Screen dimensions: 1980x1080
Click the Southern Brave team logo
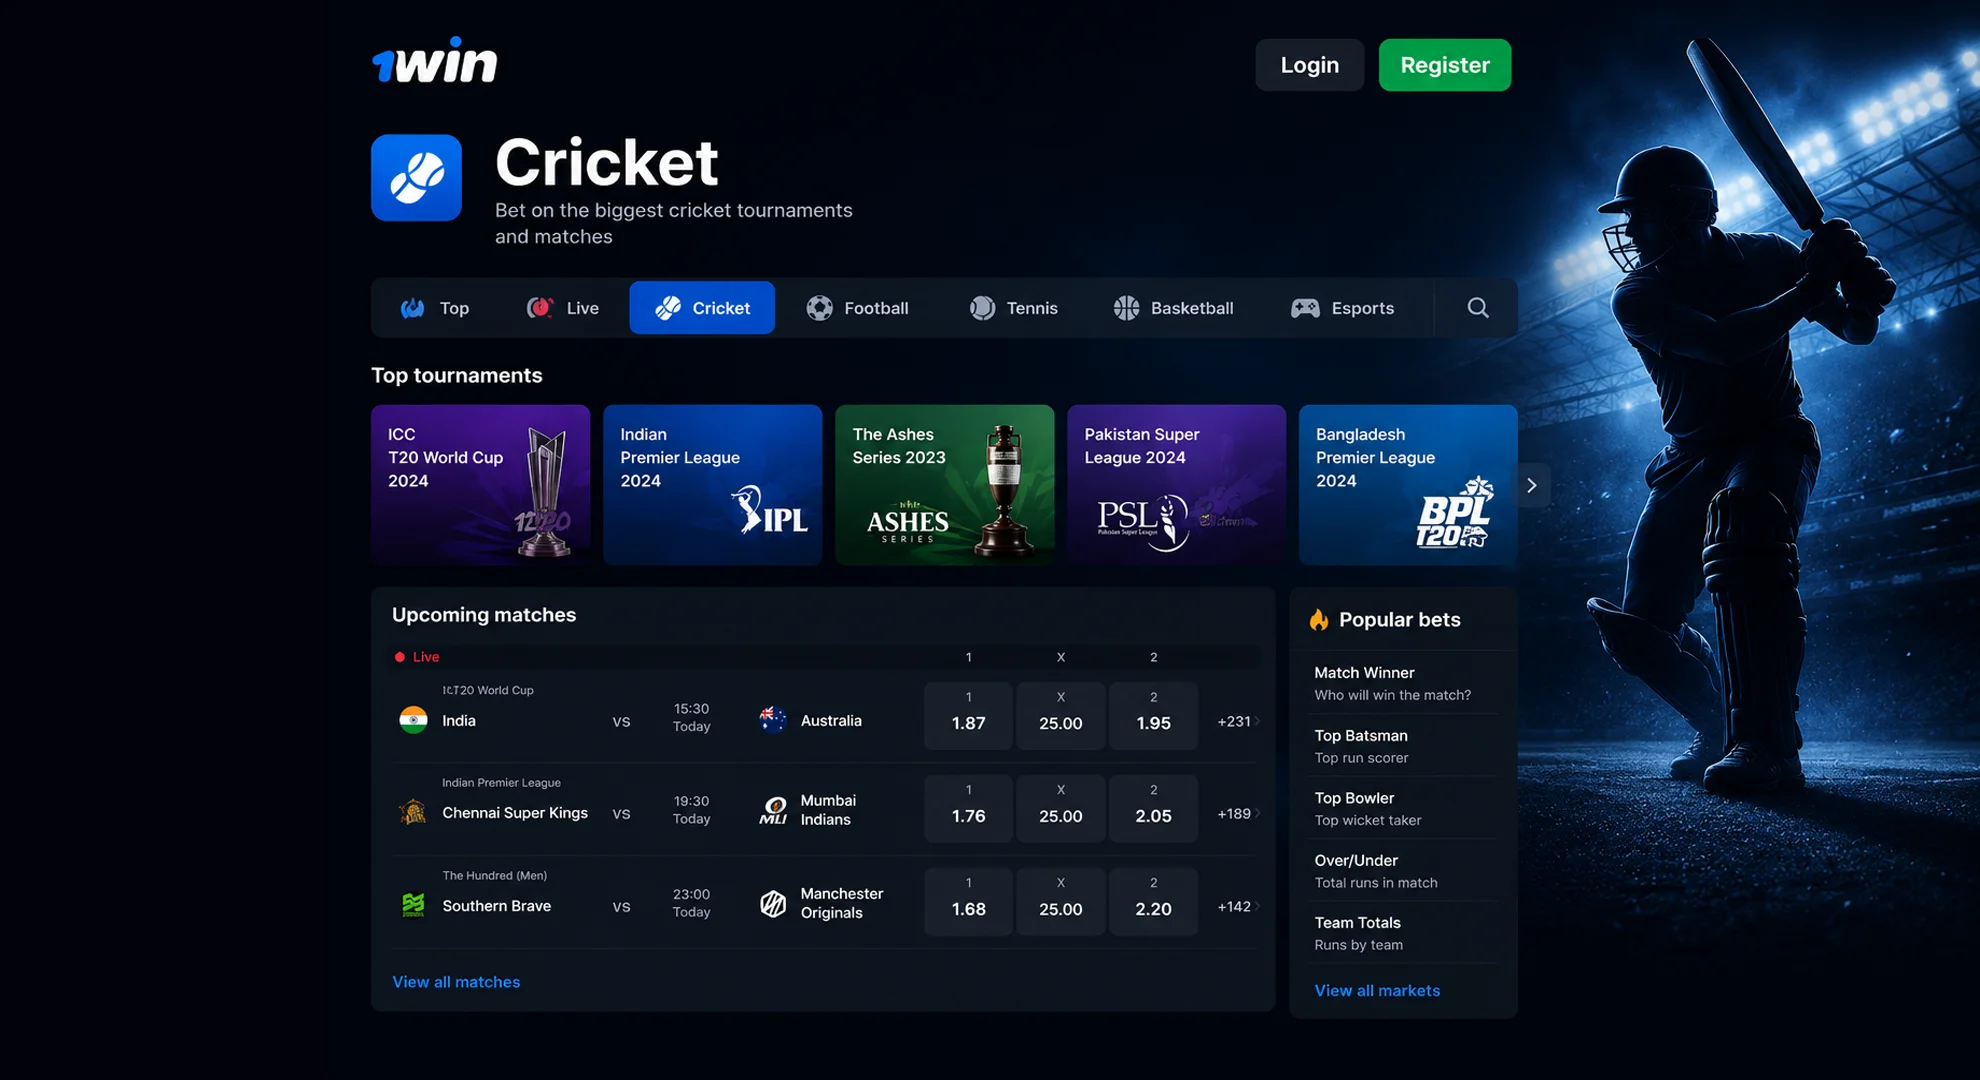(413, 905)
